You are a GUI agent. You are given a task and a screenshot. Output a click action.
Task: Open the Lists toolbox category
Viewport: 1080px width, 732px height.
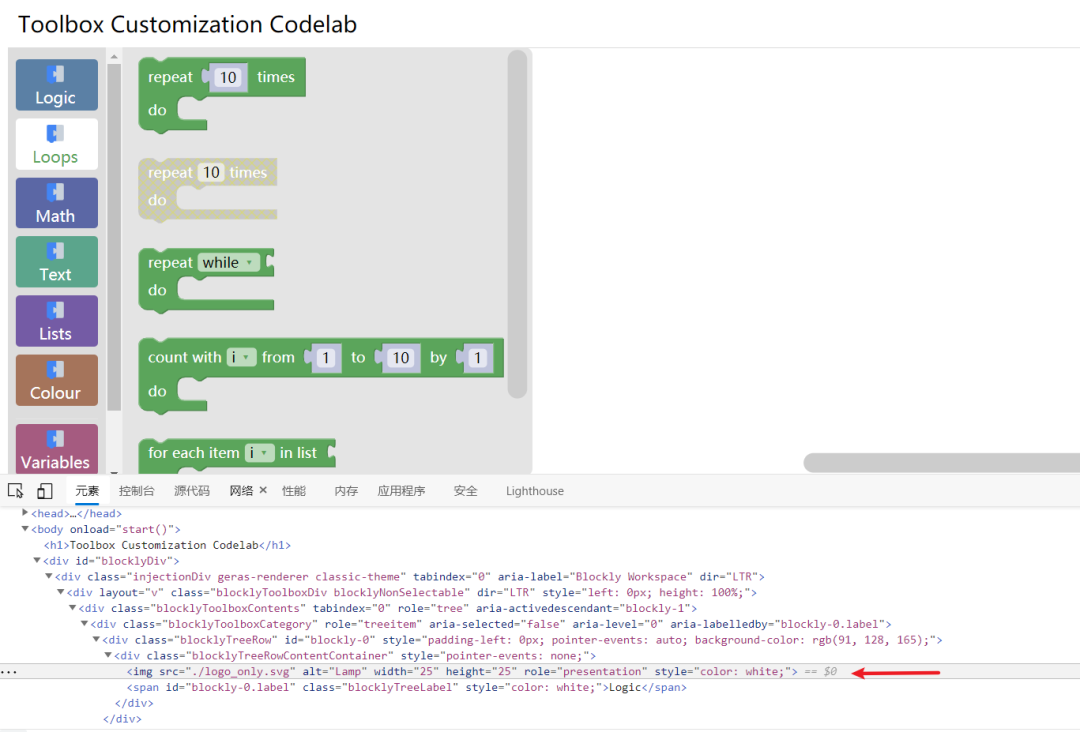click(56, 321)
